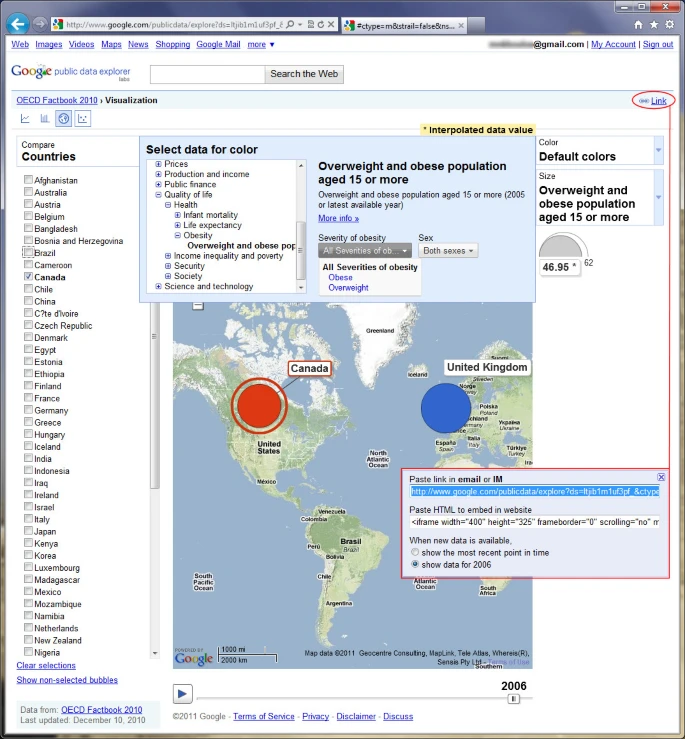Click the red Canada bubble
Screen dimensions: 685x739
pos(259,405)
